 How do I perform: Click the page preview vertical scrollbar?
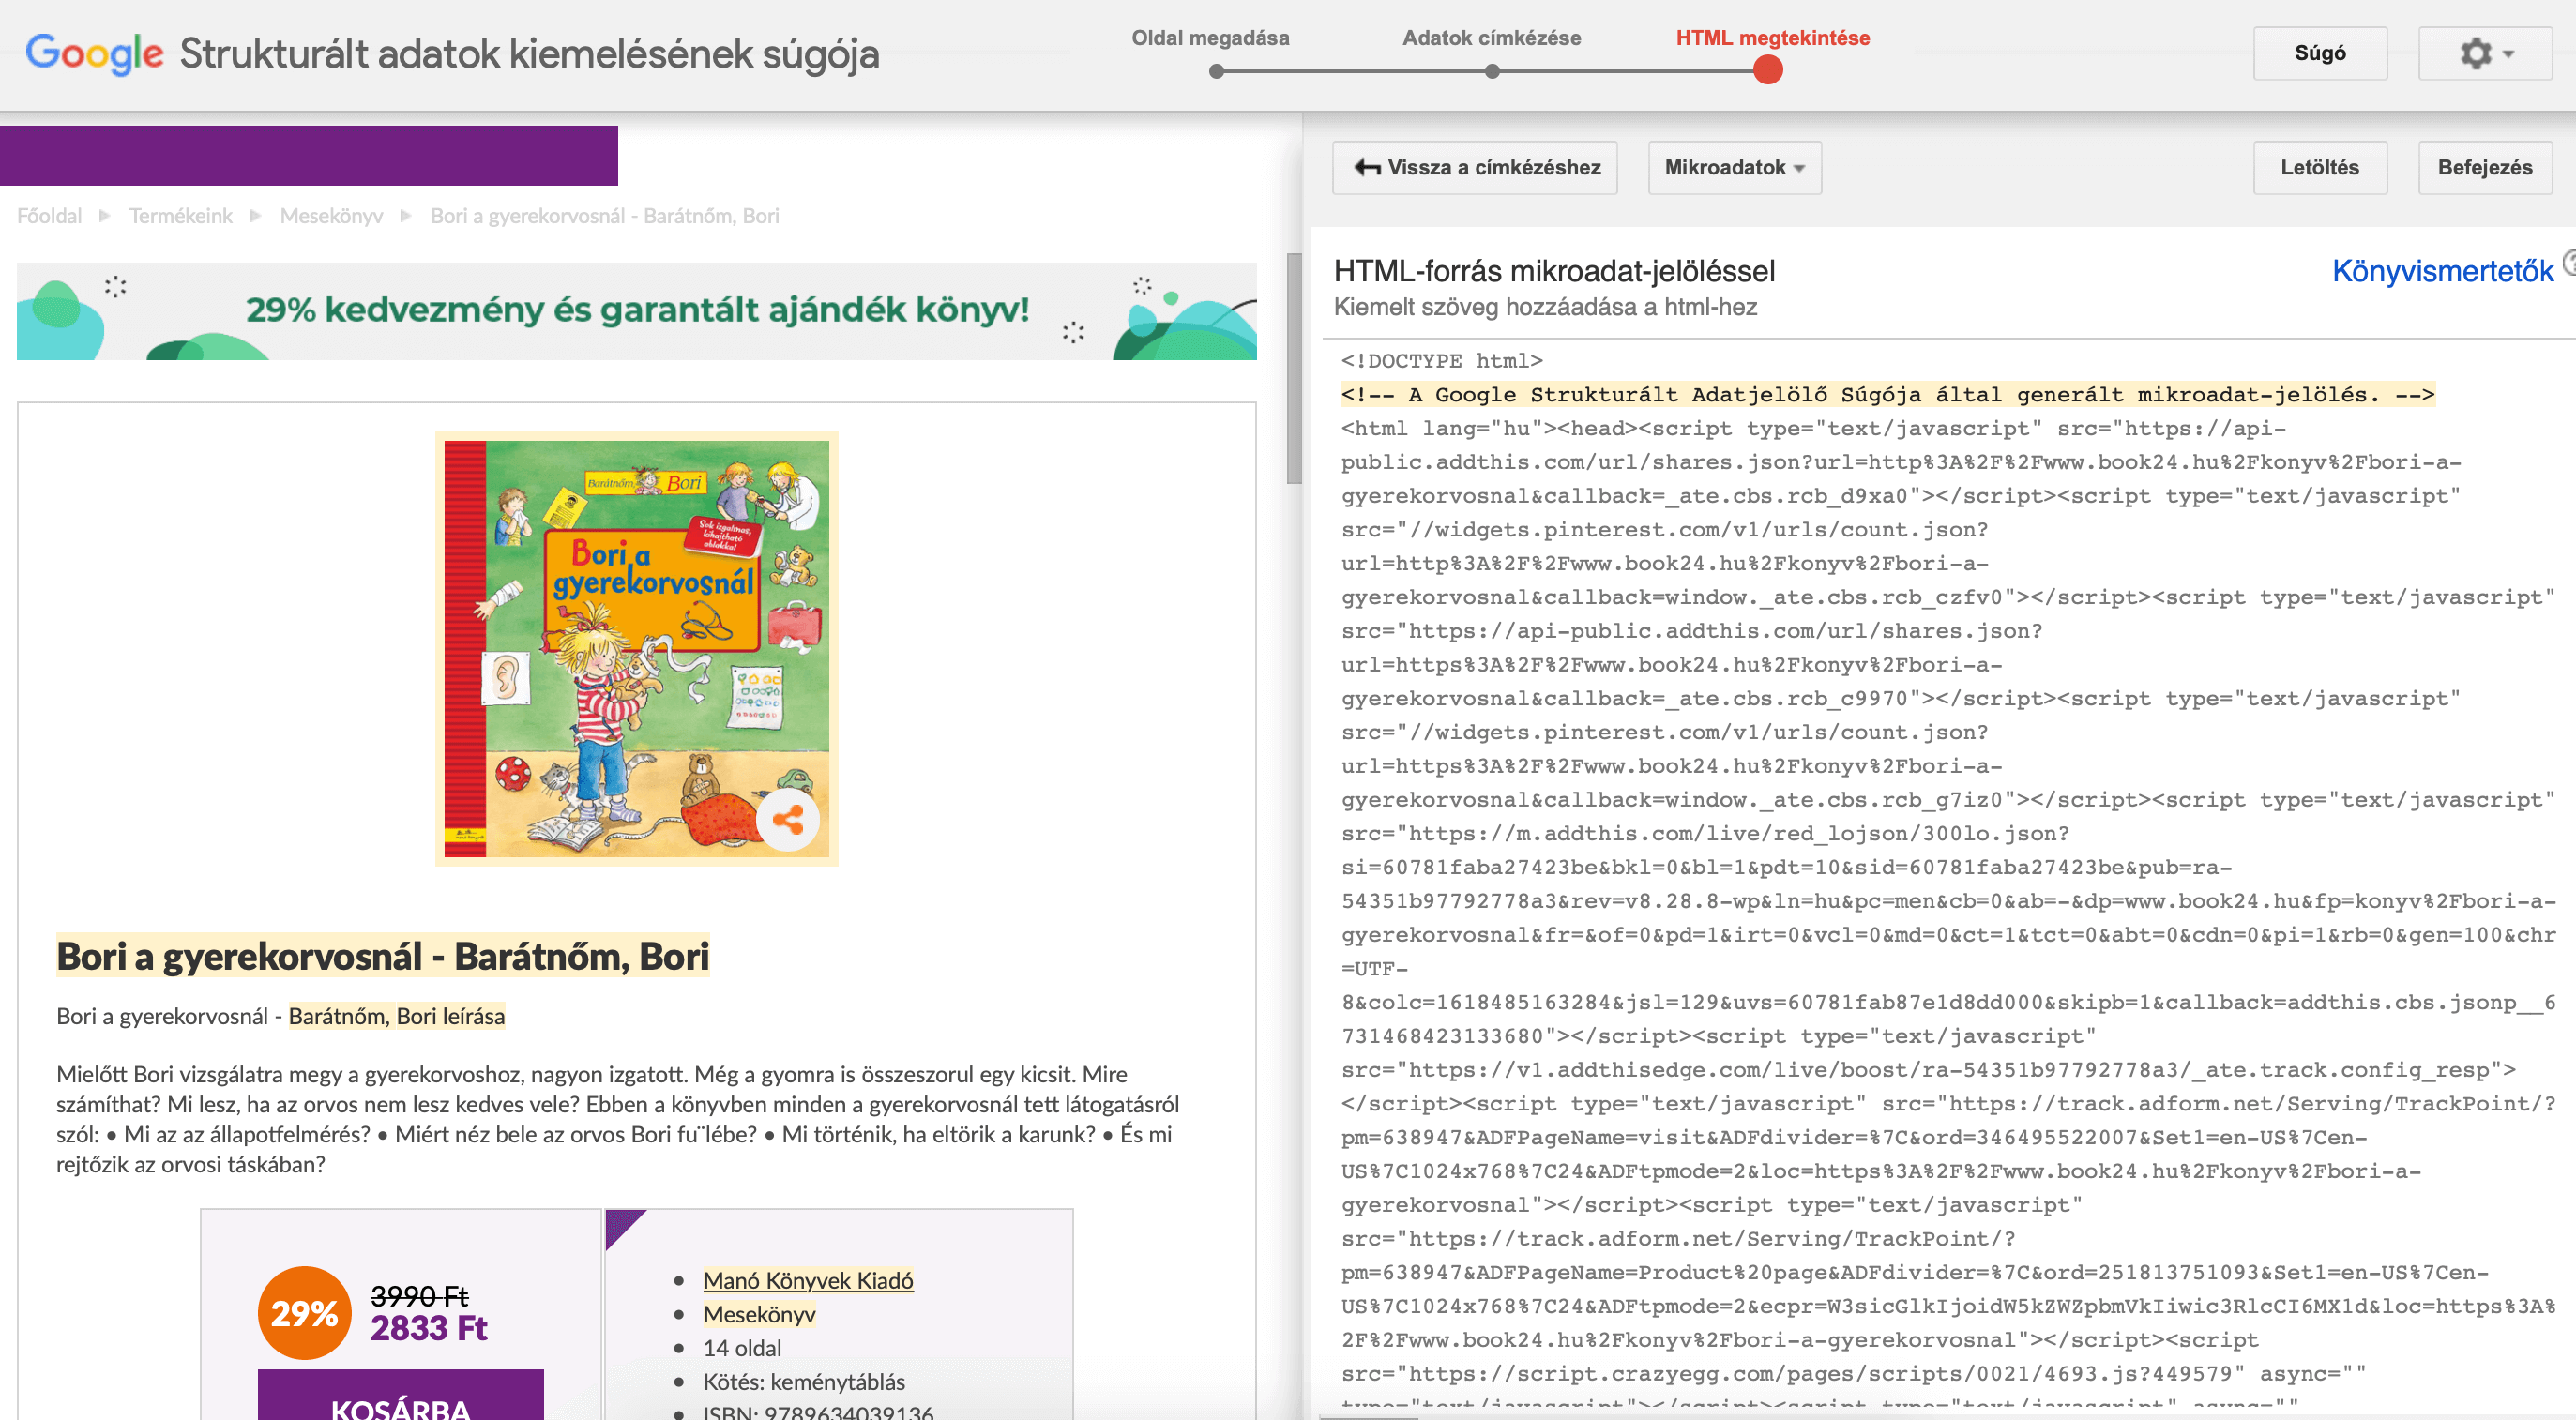(x=1294, y=368)
